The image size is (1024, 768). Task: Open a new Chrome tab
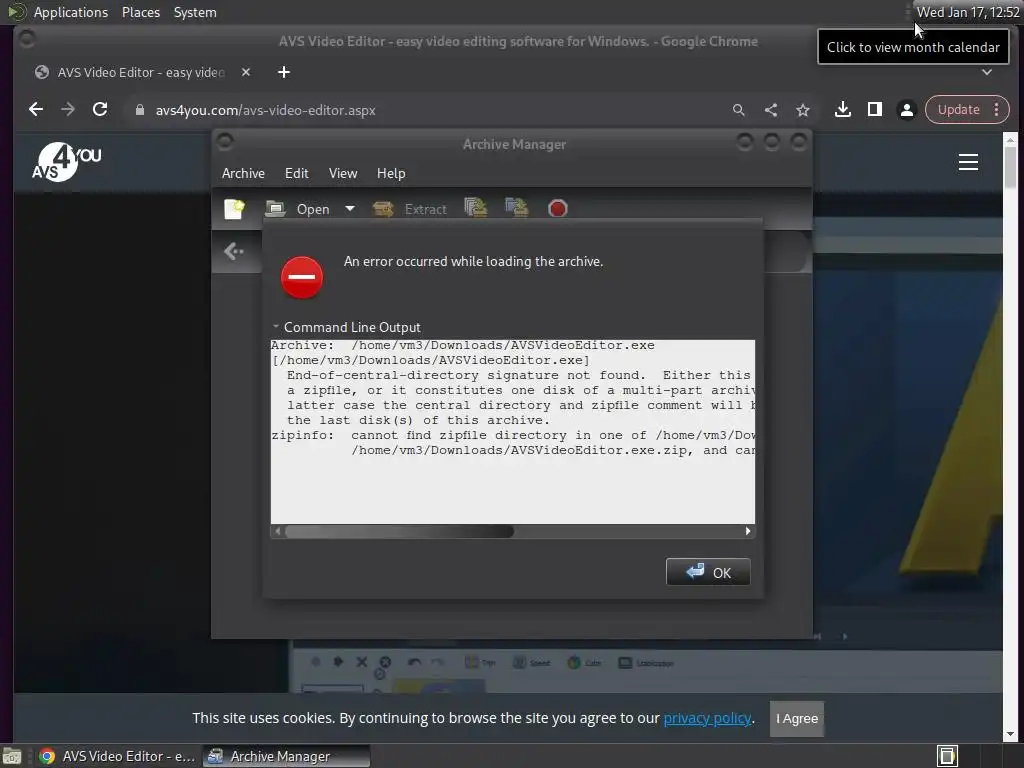tap(283, 72)
